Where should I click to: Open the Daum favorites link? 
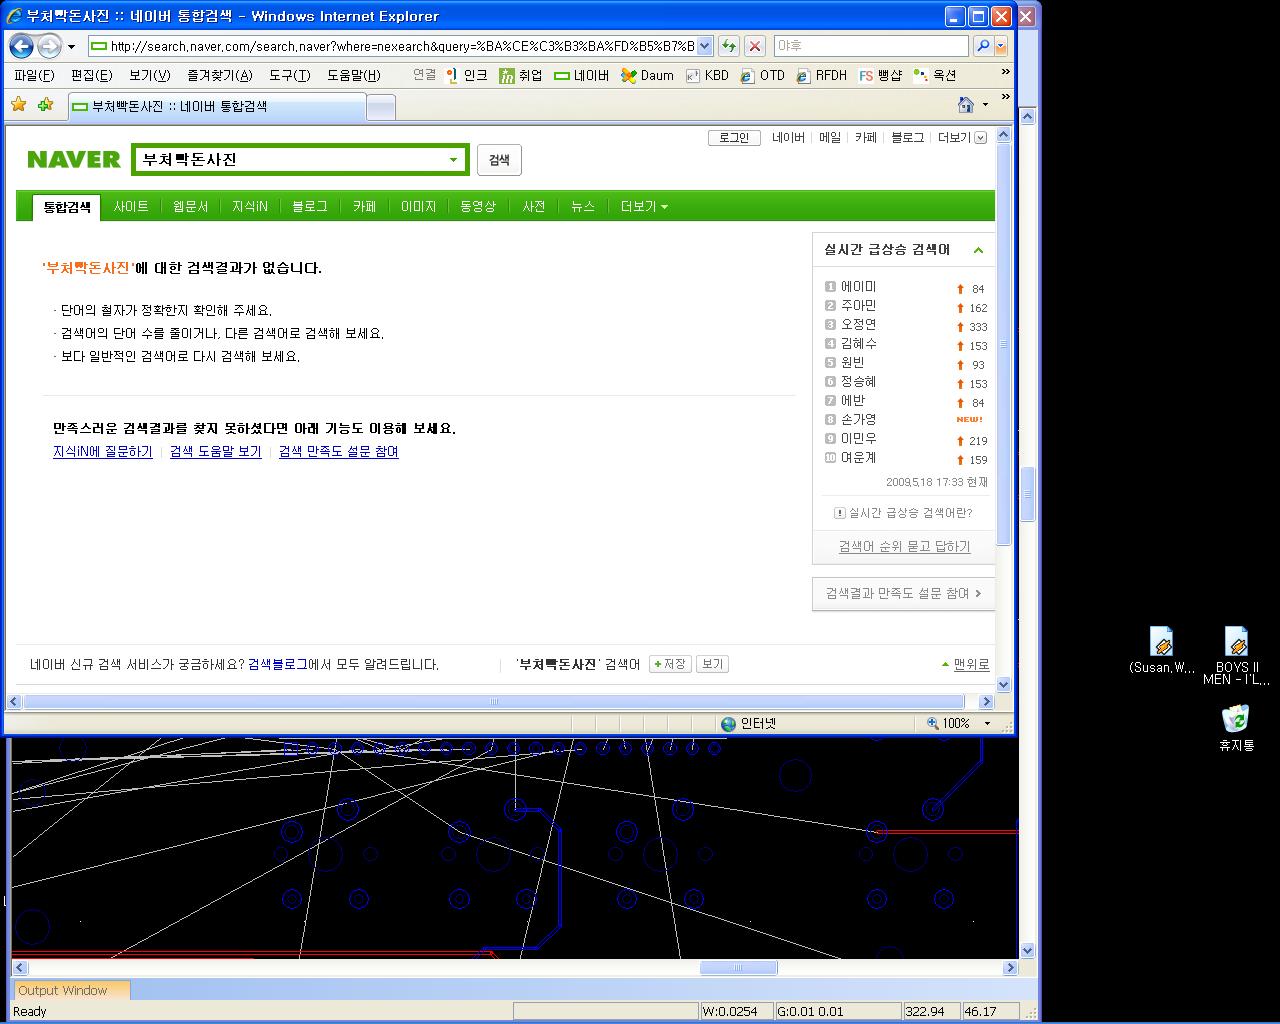[647, 75]
